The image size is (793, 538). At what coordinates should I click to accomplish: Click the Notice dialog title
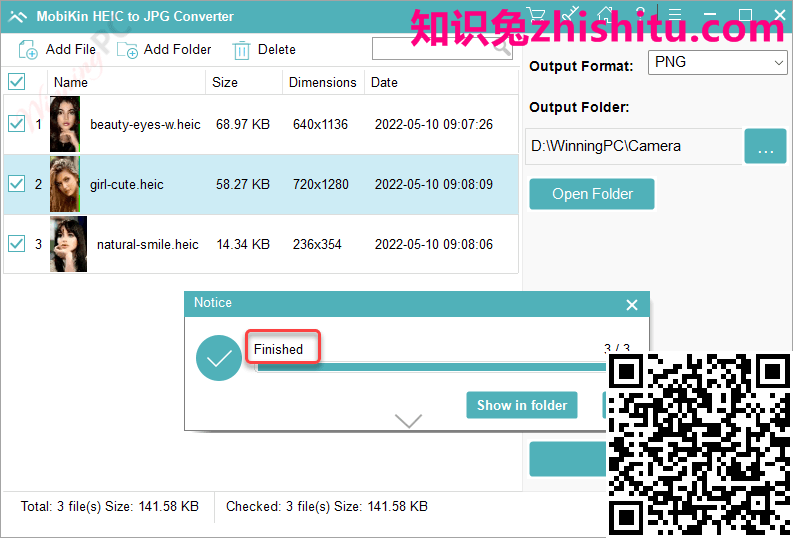(213, 302)
